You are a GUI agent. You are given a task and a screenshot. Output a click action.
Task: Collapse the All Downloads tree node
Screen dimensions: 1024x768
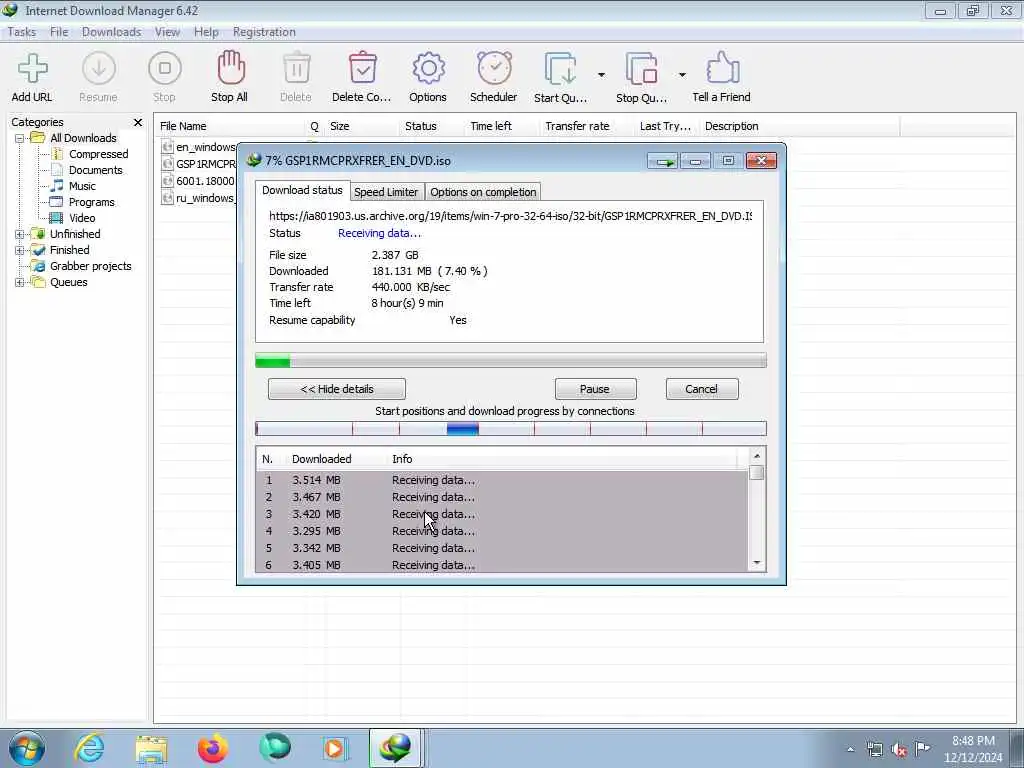coord(20,138)
